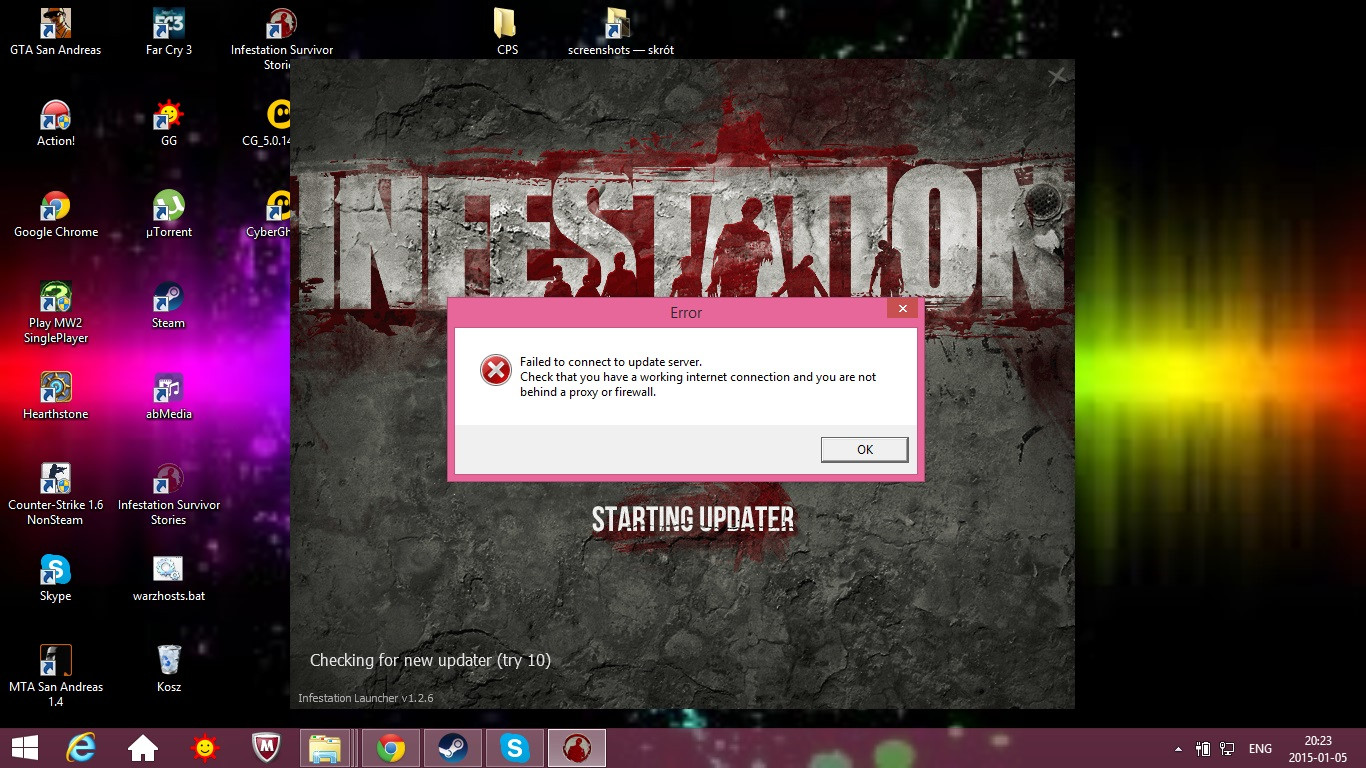Click "Infestation Launcher v1.2.6" version label
The width and height of the screenshot is (1366, 768).
[366, 698]
